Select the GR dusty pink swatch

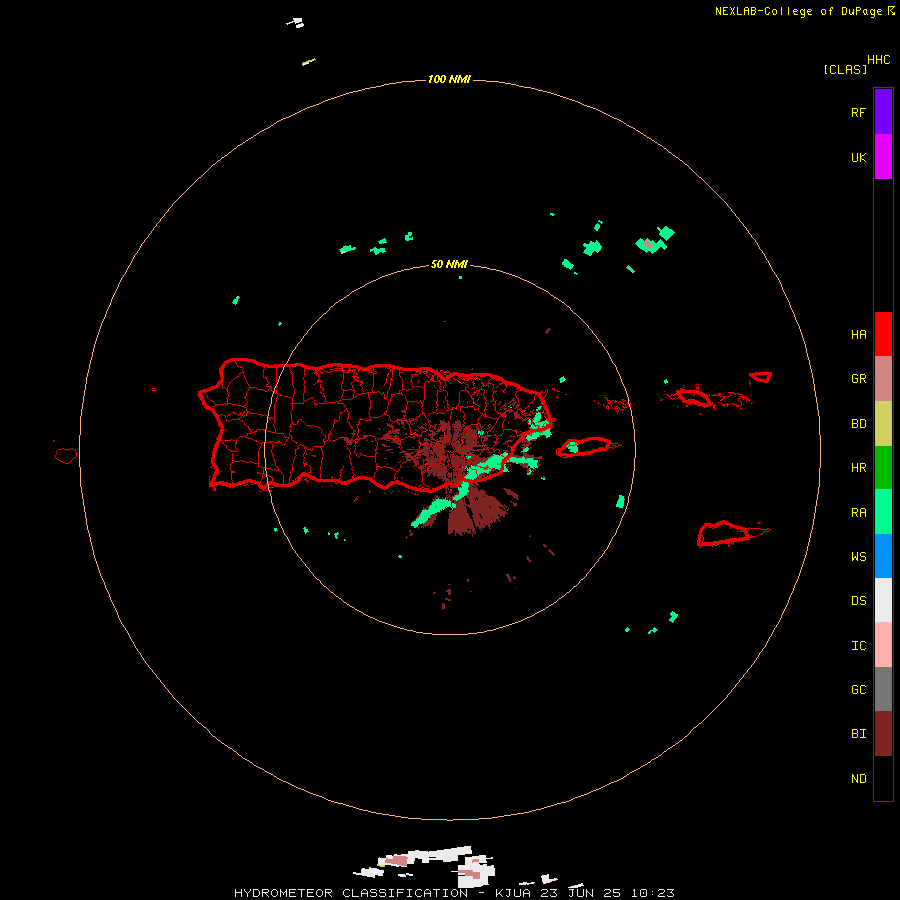883,379
